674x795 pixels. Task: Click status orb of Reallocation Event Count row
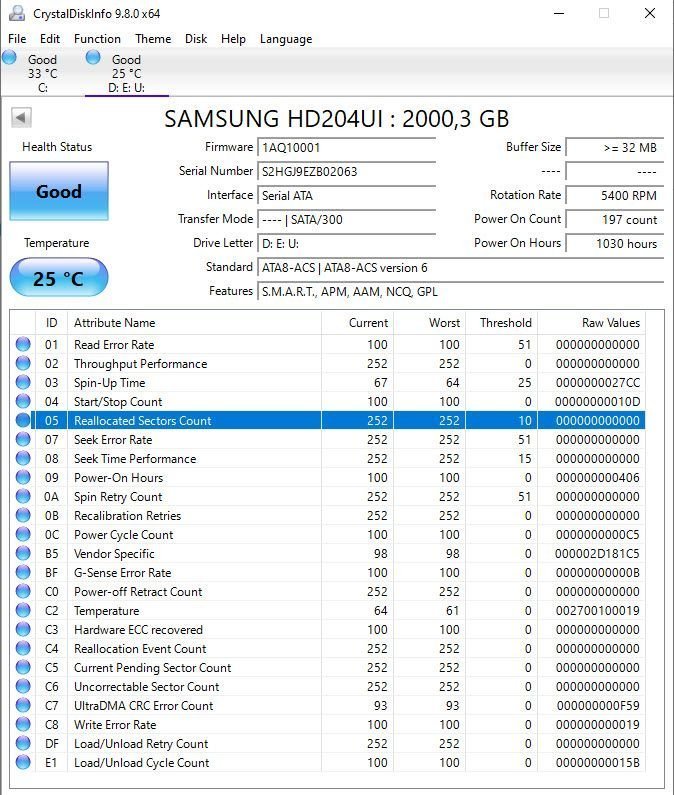(x=23, y=648)
